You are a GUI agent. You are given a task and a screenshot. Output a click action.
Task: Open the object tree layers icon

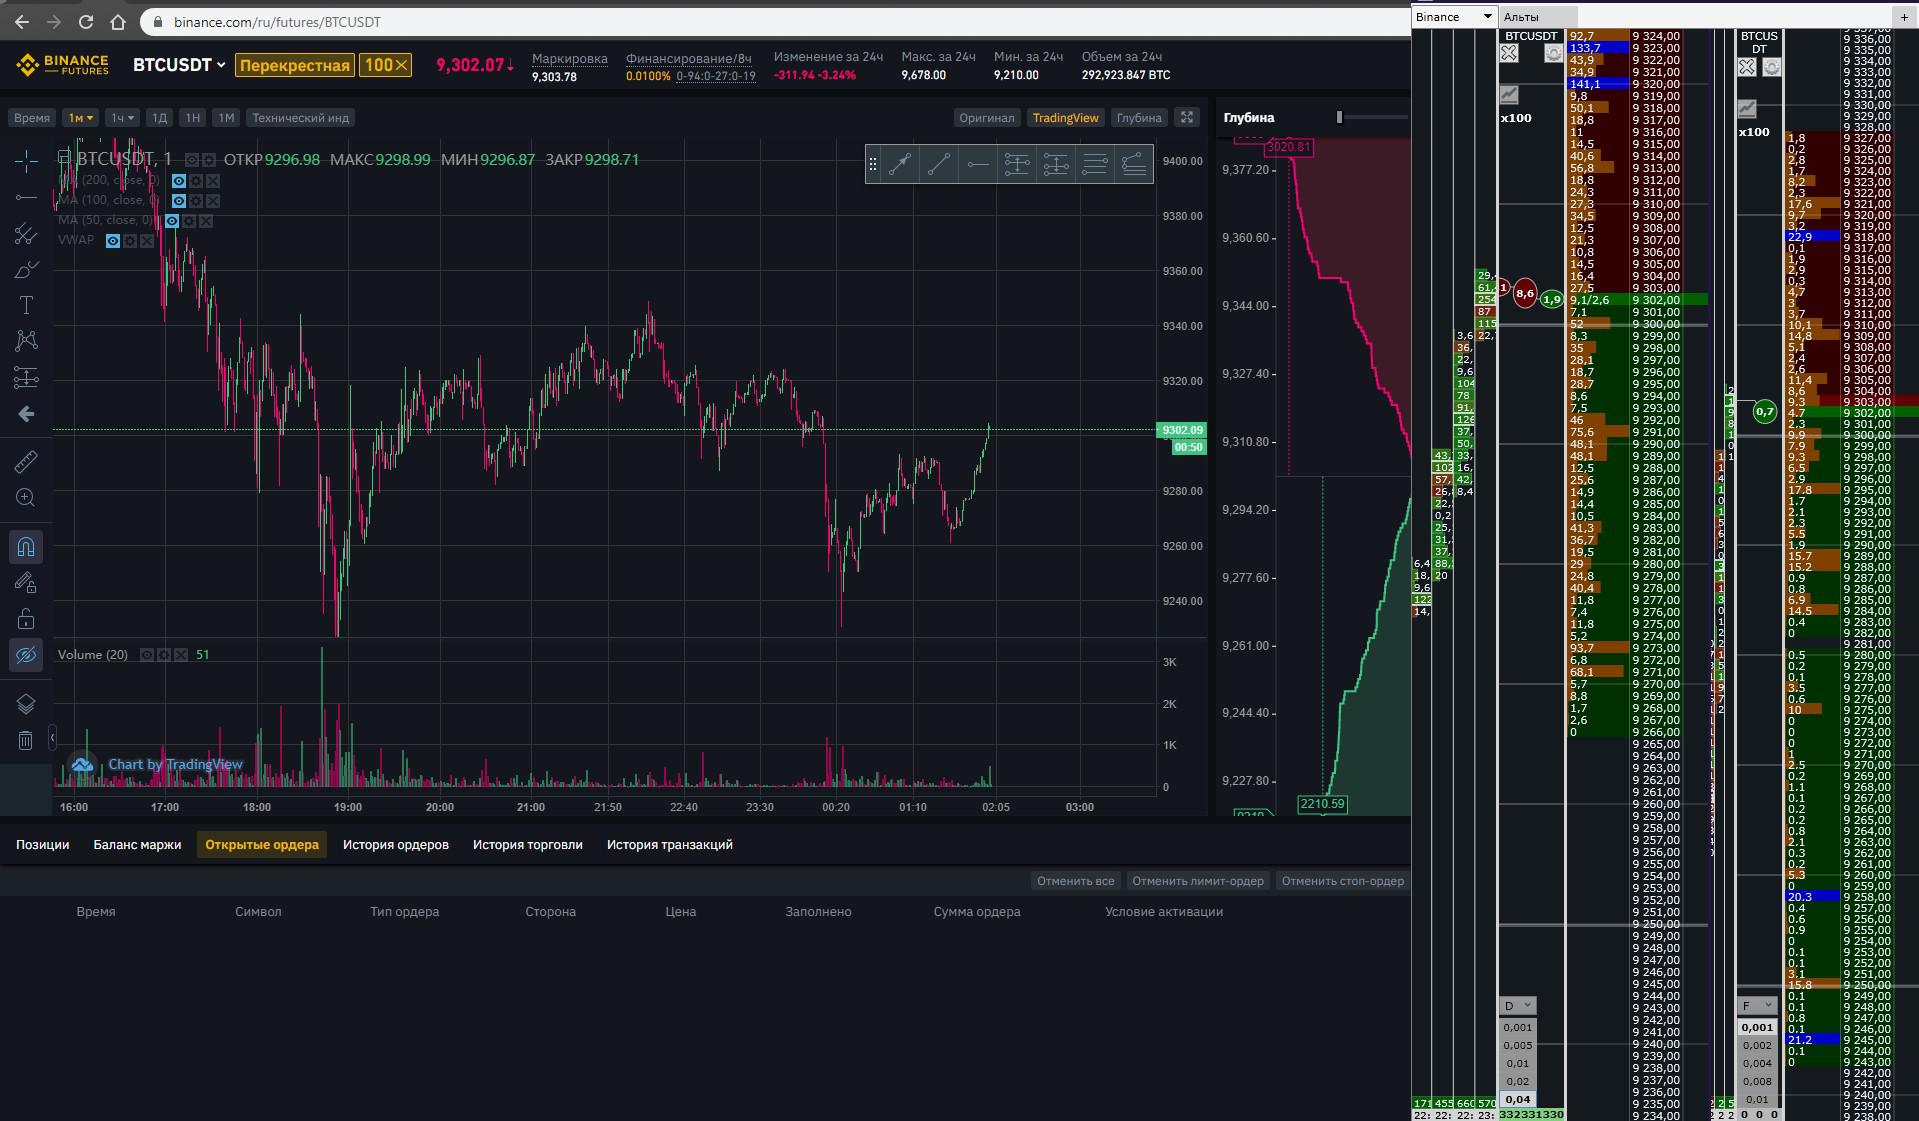pyautogui.click(x=27, y=704)
